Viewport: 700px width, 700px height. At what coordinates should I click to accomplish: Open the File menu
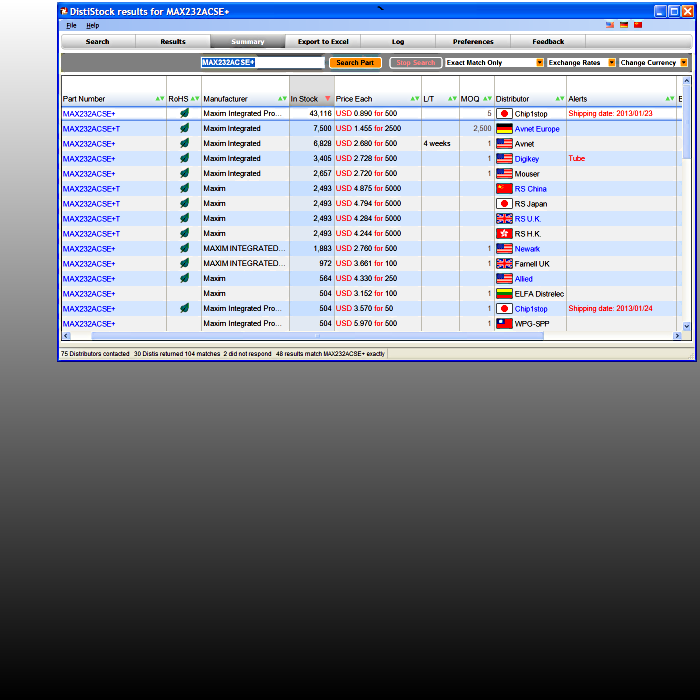pos(71,25)
